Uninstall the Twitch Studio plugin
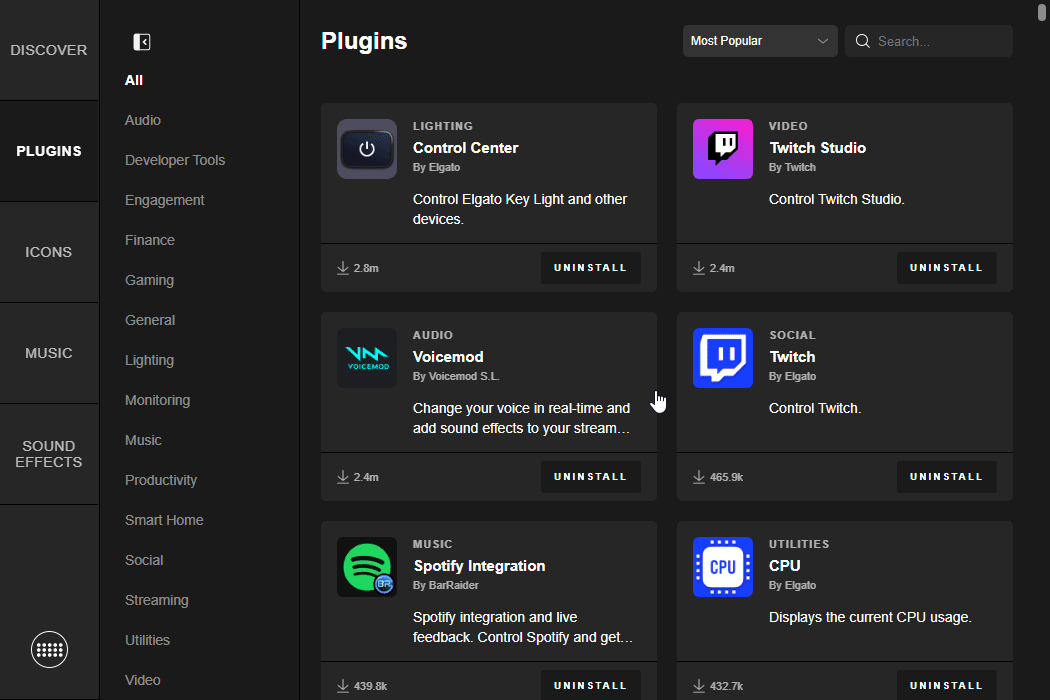The height and width of the screenshot is (700, 1050). pos(947,268)
